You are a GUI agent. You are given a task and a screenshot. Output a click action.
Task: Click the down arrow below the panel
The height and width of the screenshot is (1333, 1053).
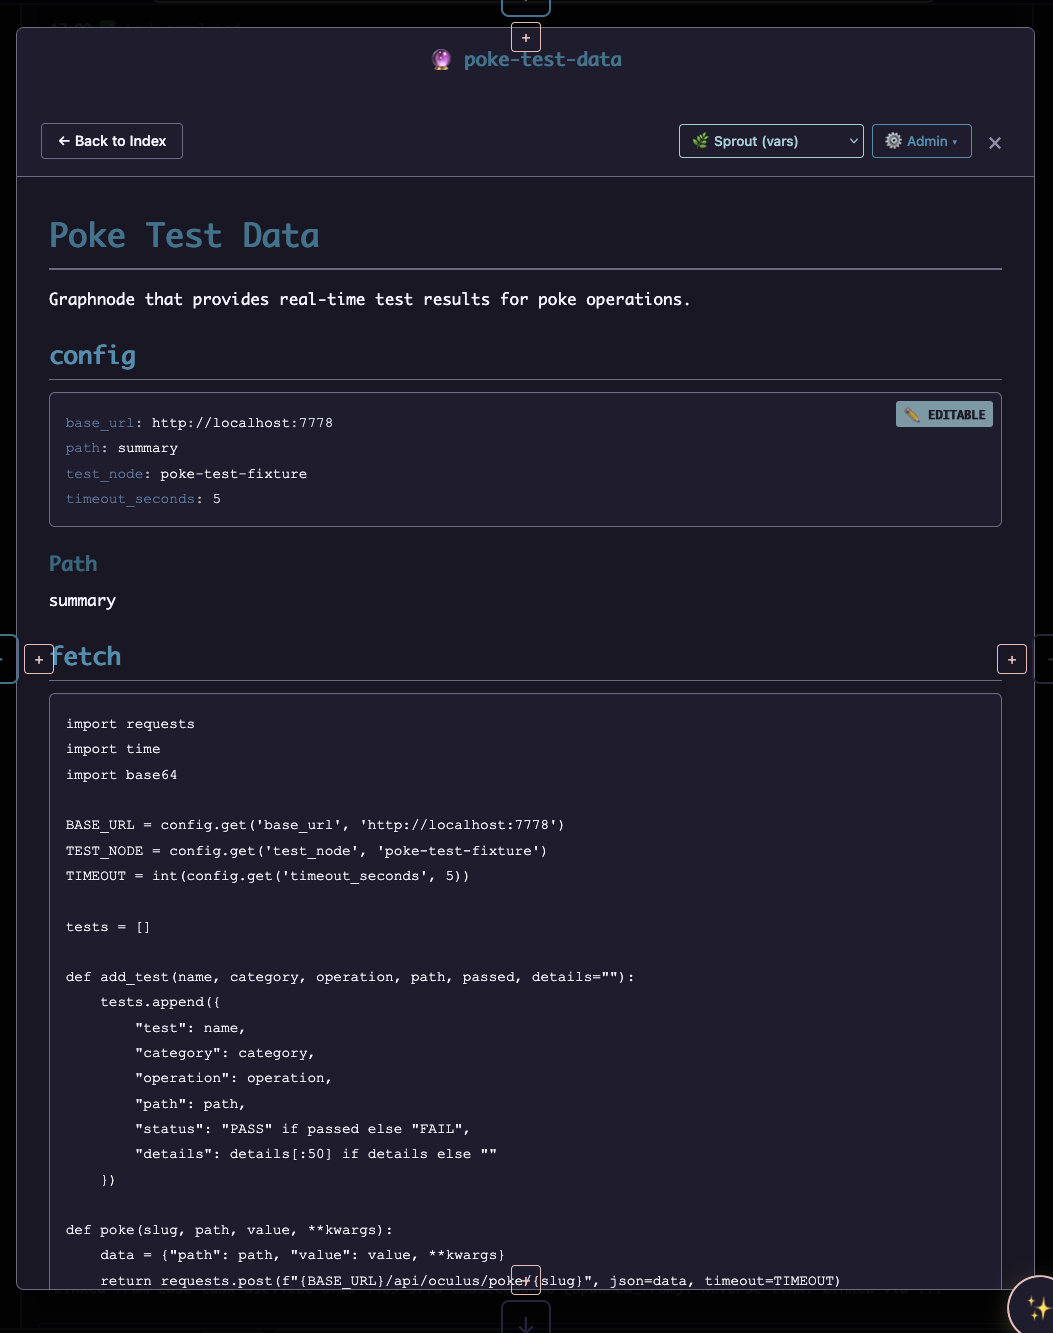[x=526, y=1322]
